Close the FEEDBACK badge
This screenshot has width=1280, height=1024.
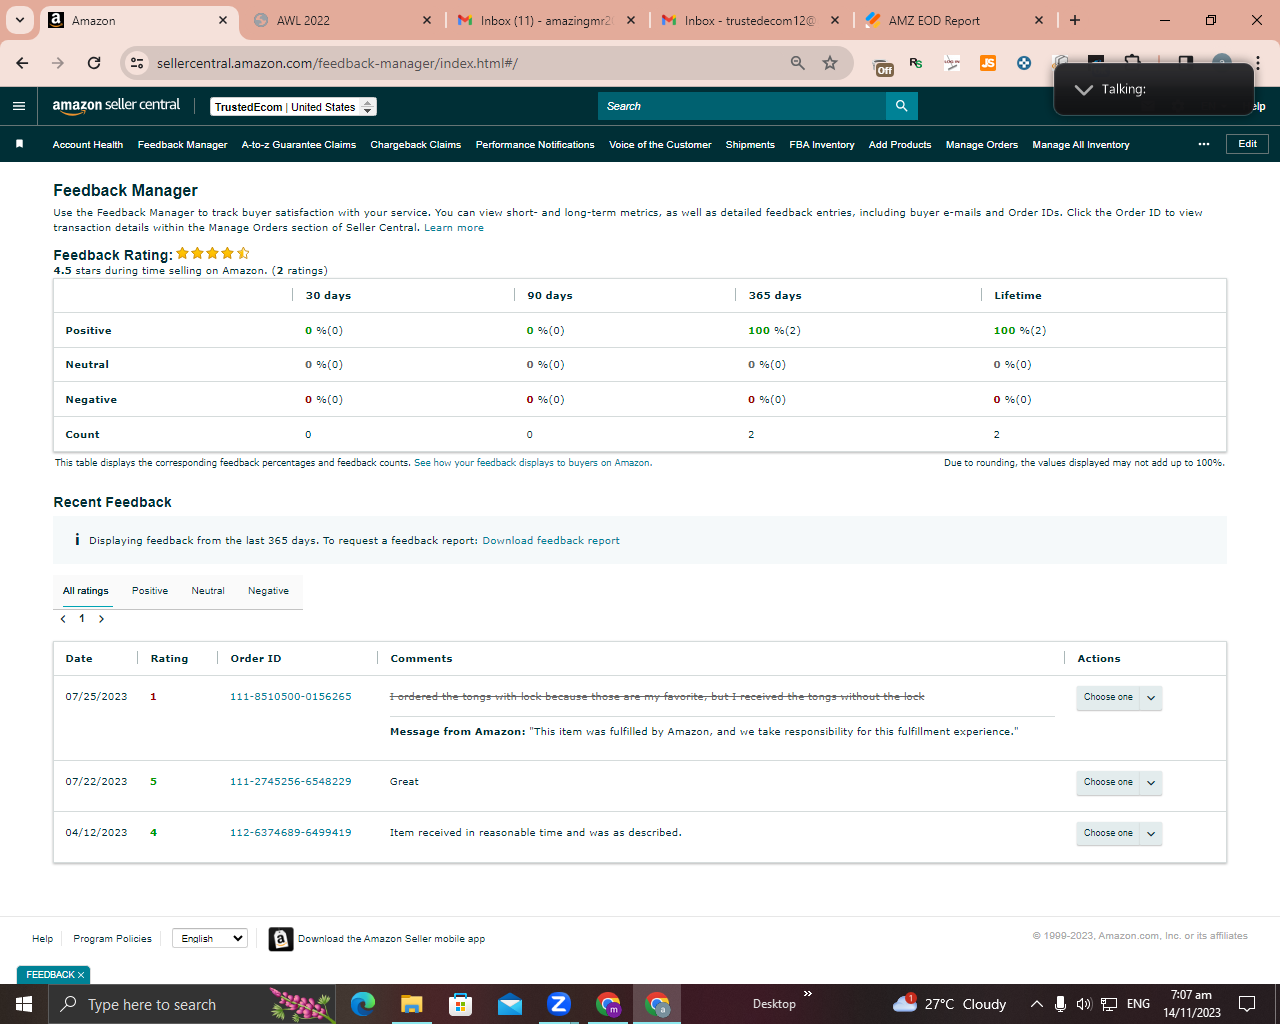pos(81,975)
